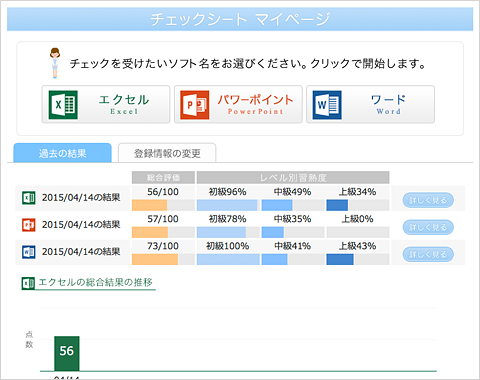Click the green chart bar labeled 56

[x=67, y=353]
